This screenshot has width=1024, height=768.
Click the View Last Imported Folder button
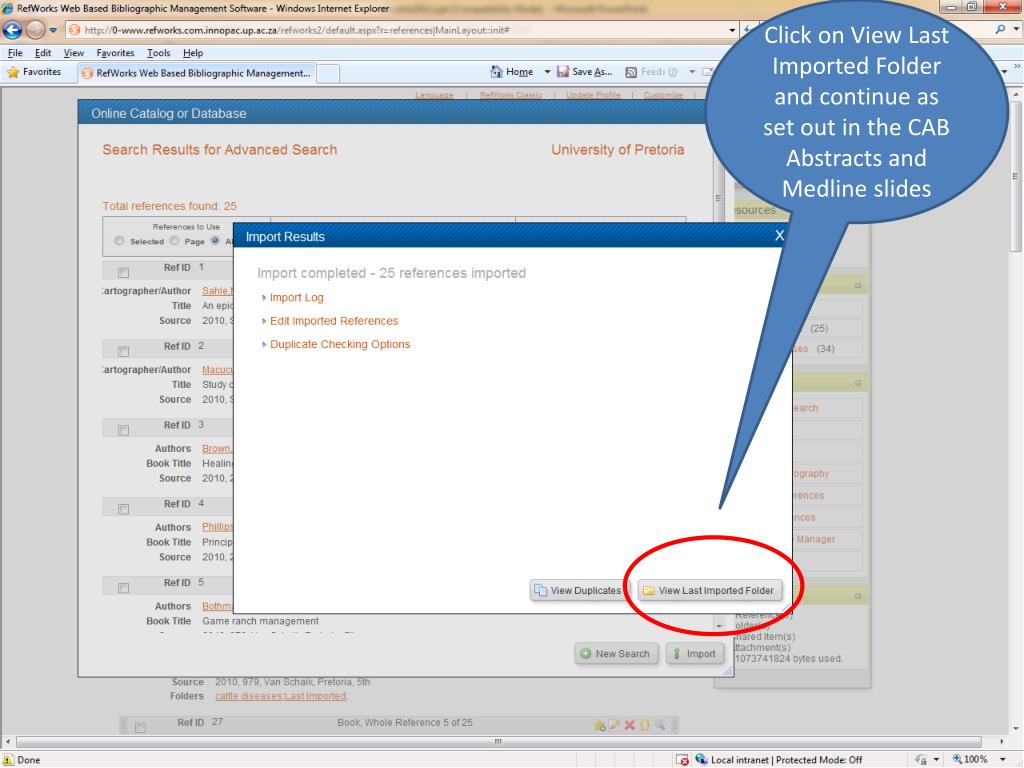pyautogui.click(x=709, y=590)
